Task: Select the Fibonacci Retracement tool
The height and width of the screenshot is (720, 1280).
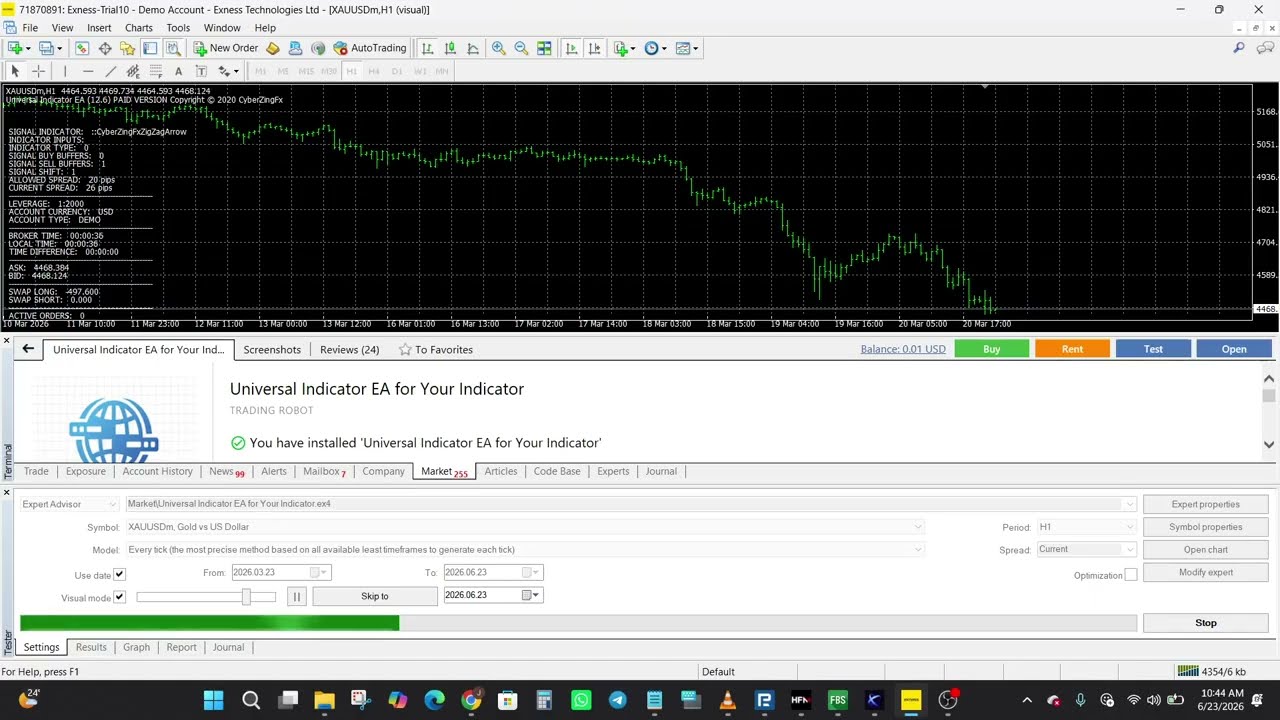Action: [x=156, y=71]
